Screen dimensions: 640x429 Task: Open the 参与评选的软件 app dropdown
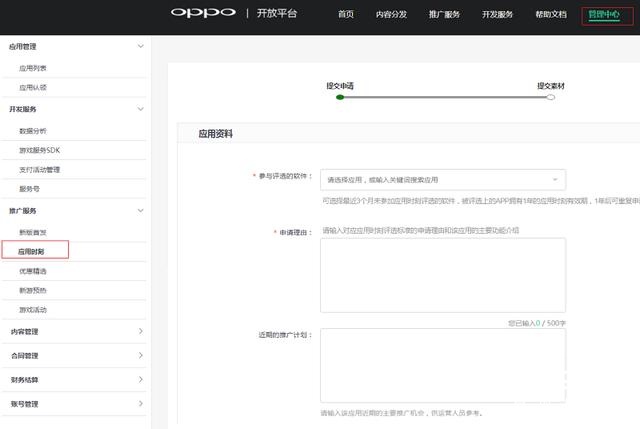pyautogui.click(x=442, y=180)
